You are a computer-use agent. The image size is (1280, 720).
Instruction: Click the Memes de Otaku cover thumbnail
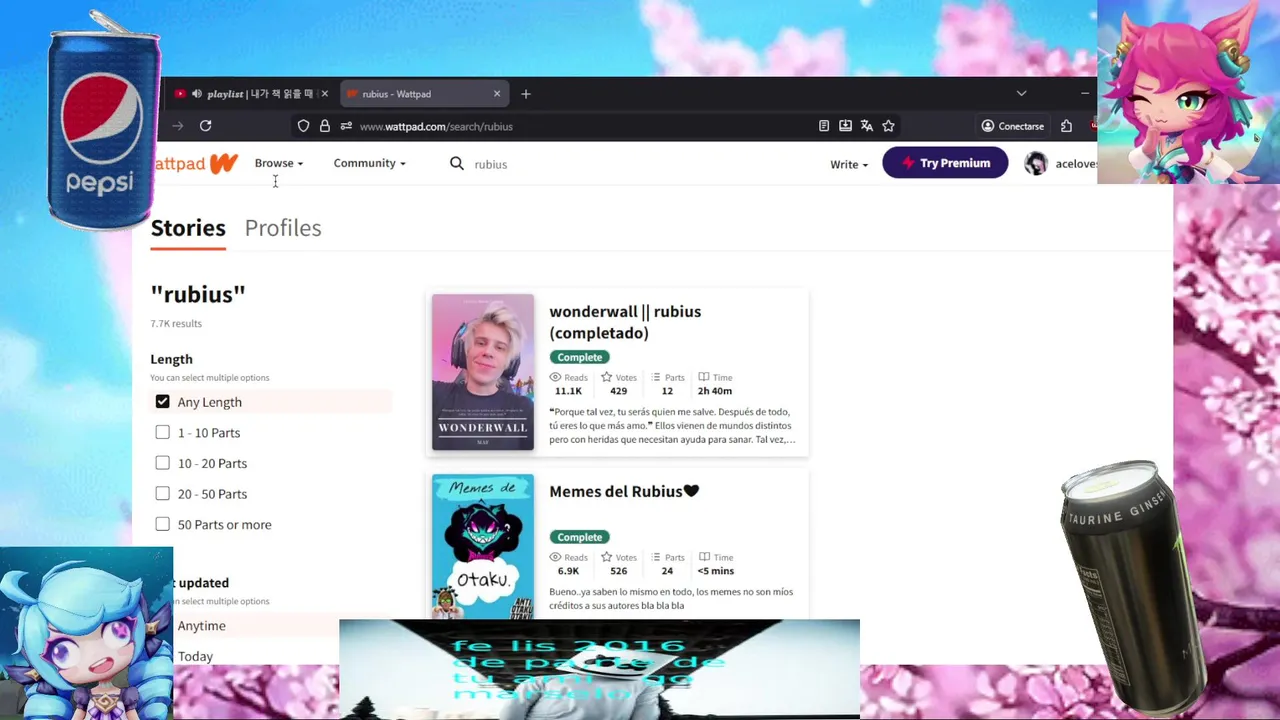click(x=483, y=546)
